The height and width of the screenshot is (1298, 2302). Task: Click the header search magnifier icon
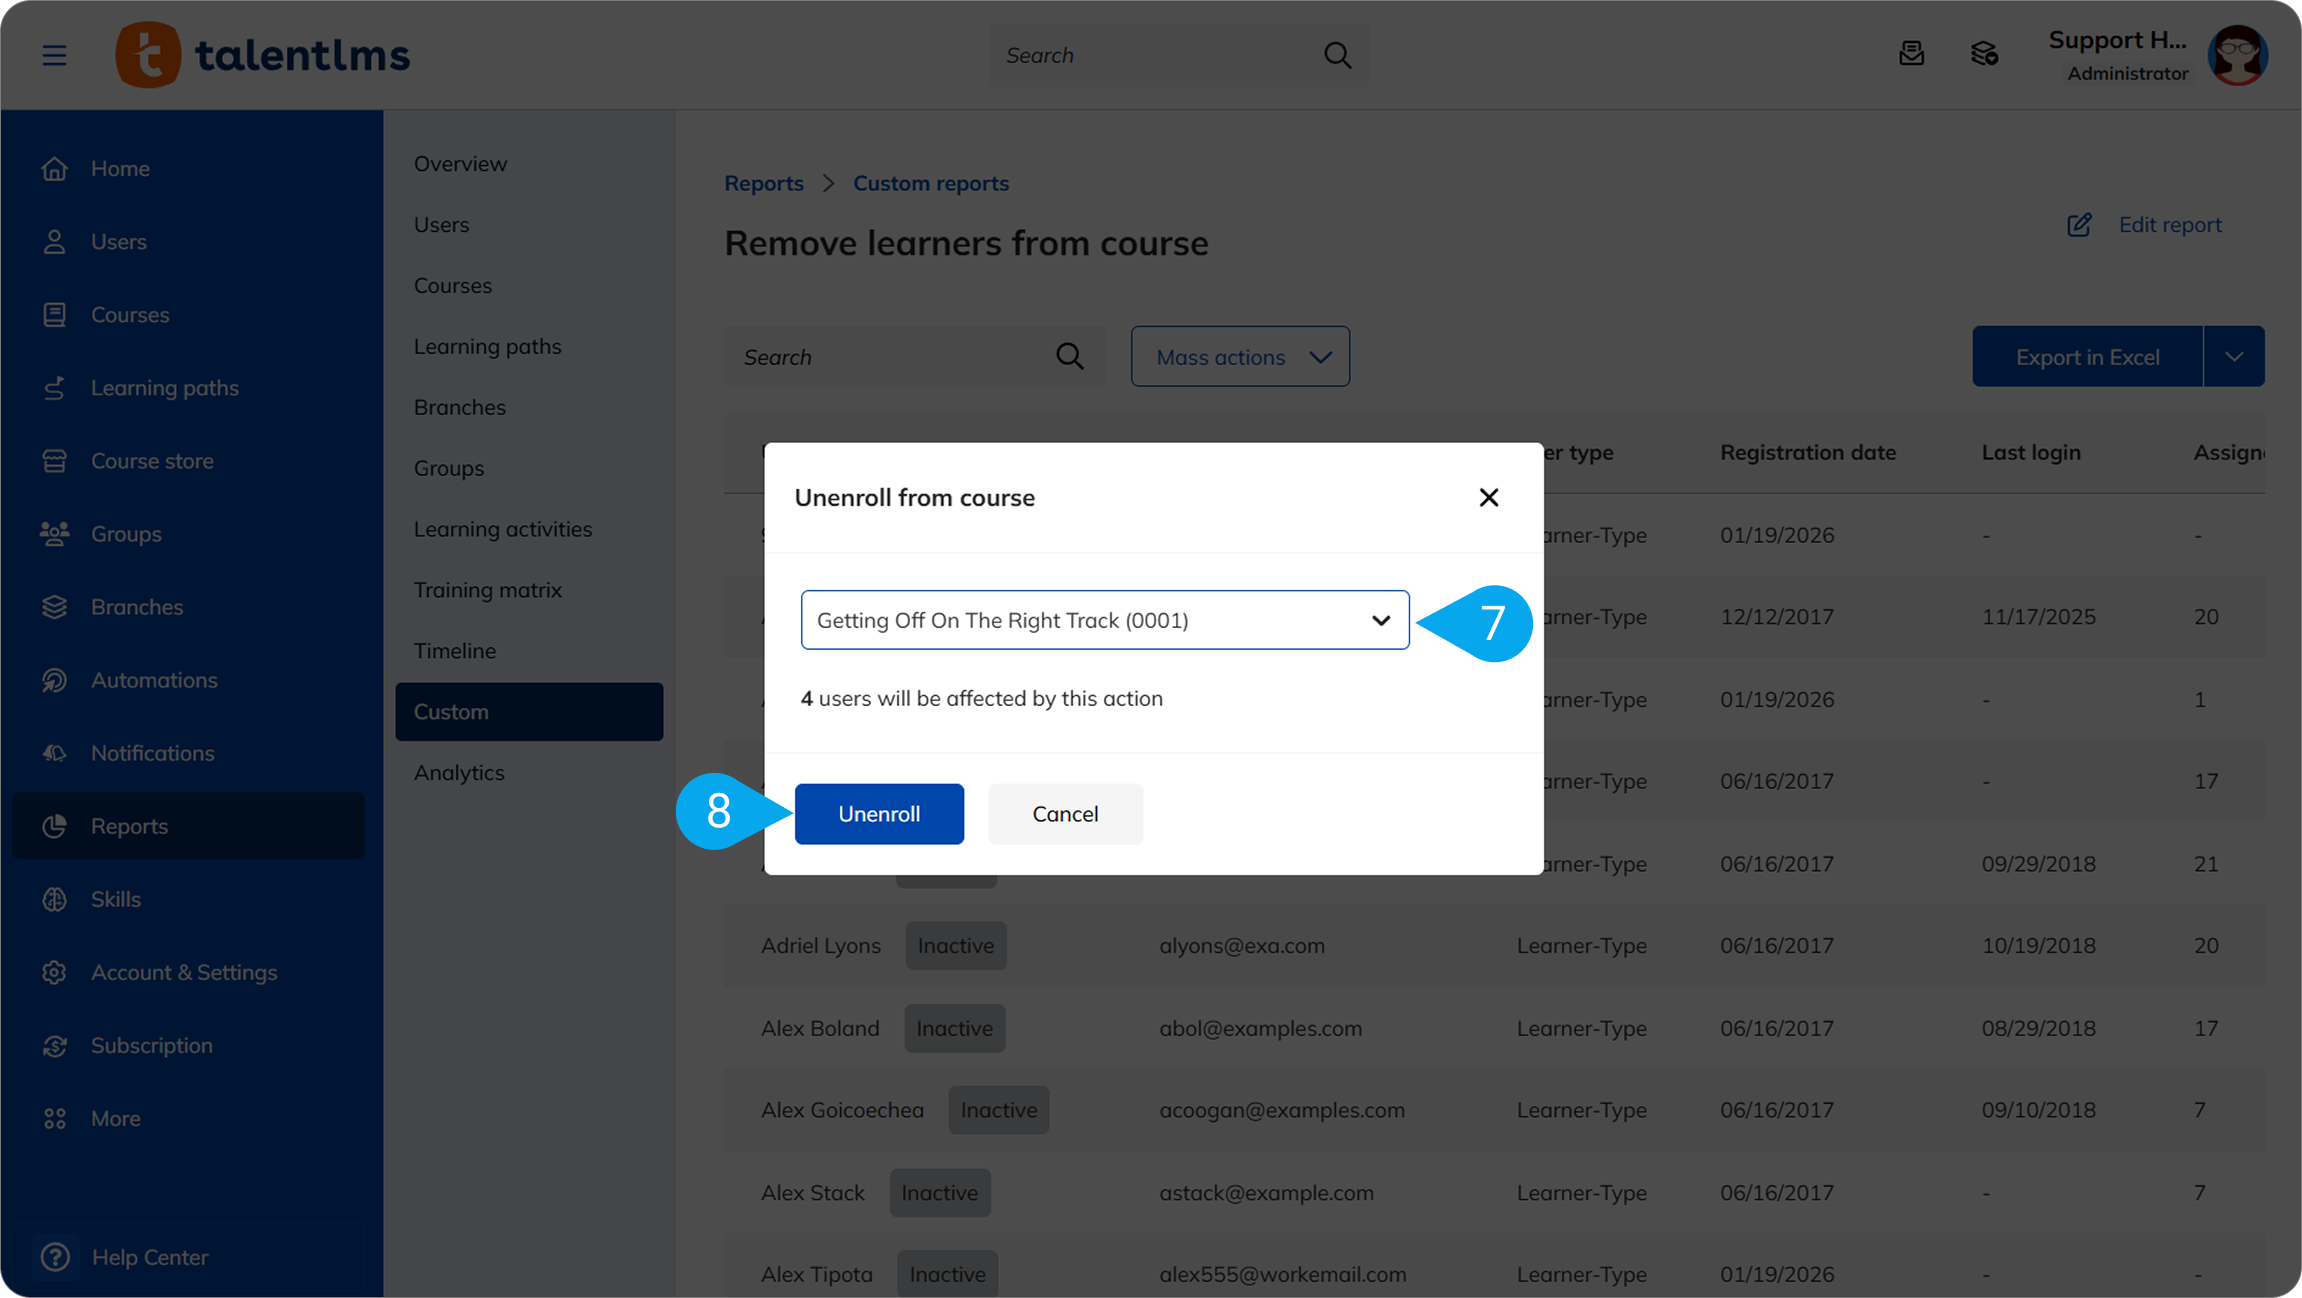(1337, 55)
